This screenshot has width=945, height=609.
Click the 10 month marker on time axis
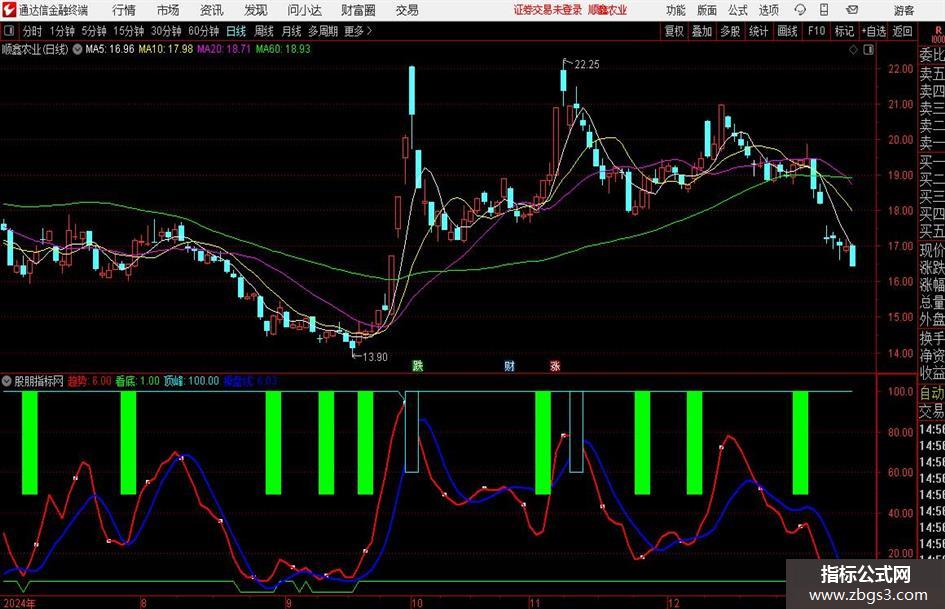click(x=416, y=603)
